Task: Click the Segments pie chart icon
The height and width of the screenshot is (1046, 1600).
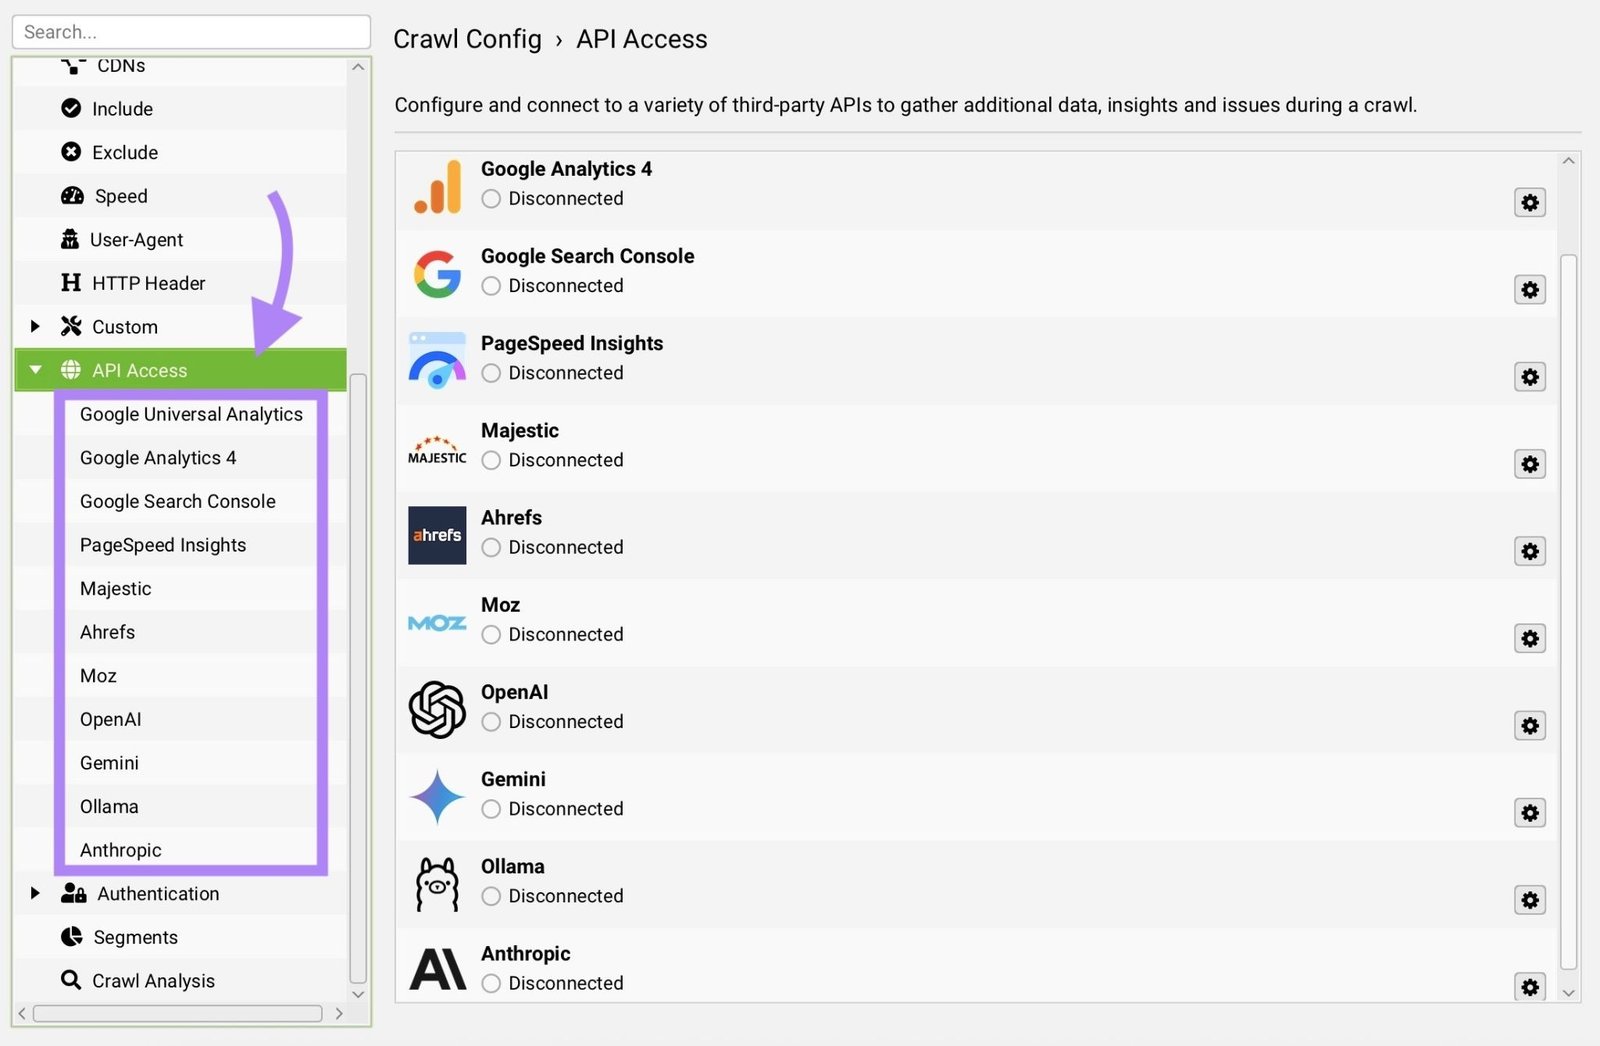Action: 72,937
